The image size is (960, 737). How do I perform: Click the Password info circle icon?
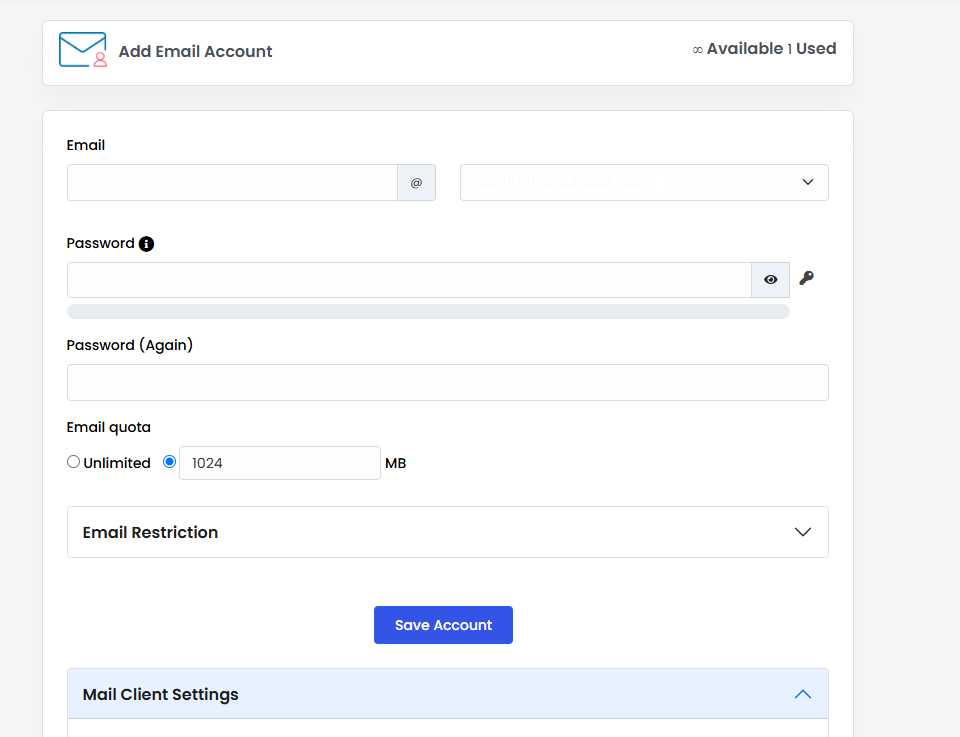pyautogui.click(x=146, y=244)
